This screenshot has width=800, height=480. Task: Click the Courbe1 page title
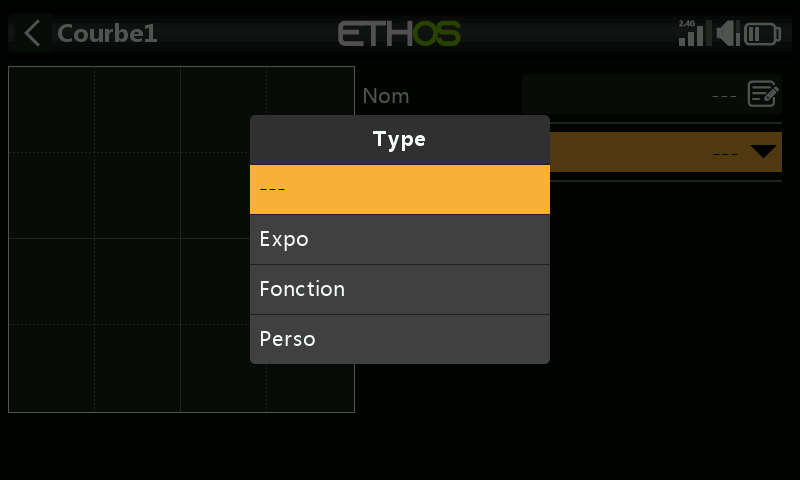pos(107,34)
